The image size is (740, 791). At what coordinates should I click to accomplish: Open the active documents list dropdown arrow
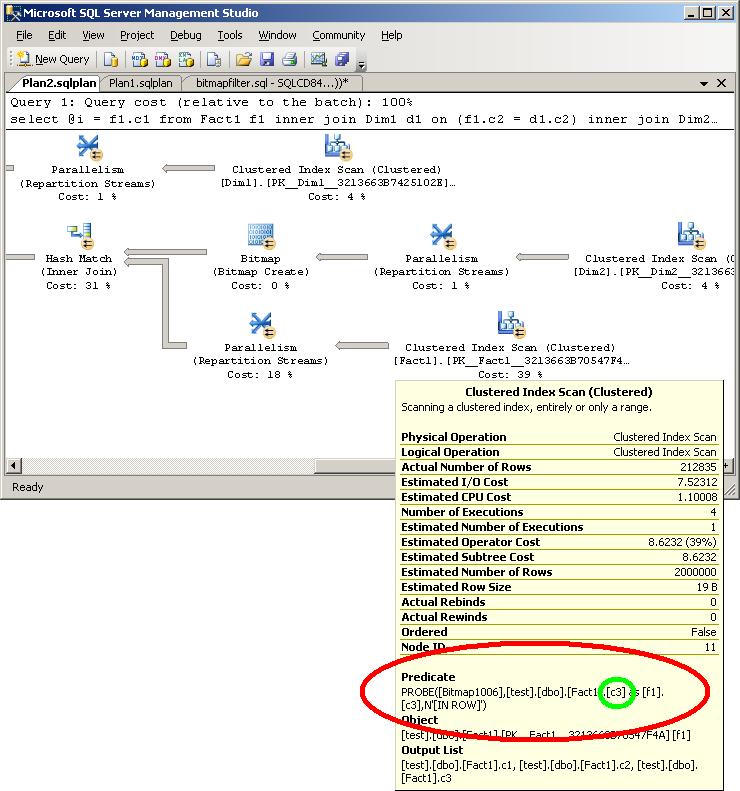[x=704, y=84]
